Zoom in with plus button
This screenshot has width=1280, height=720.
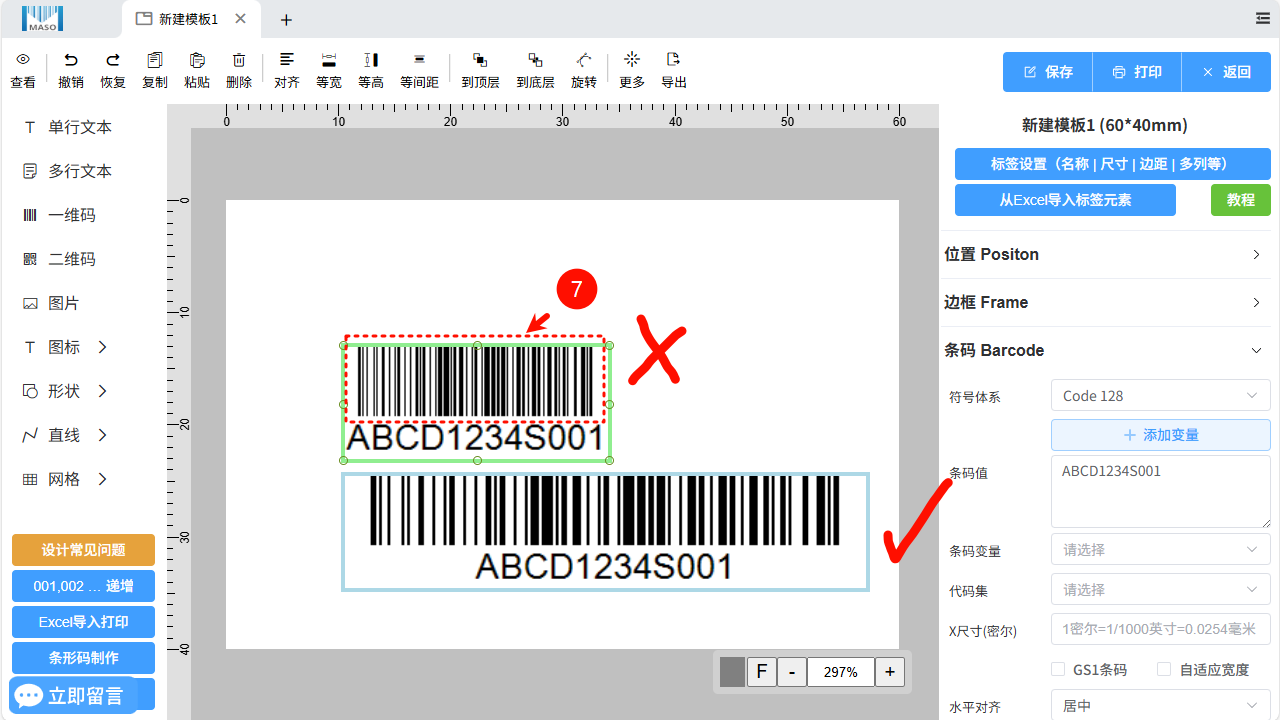(x=890, y=672)
